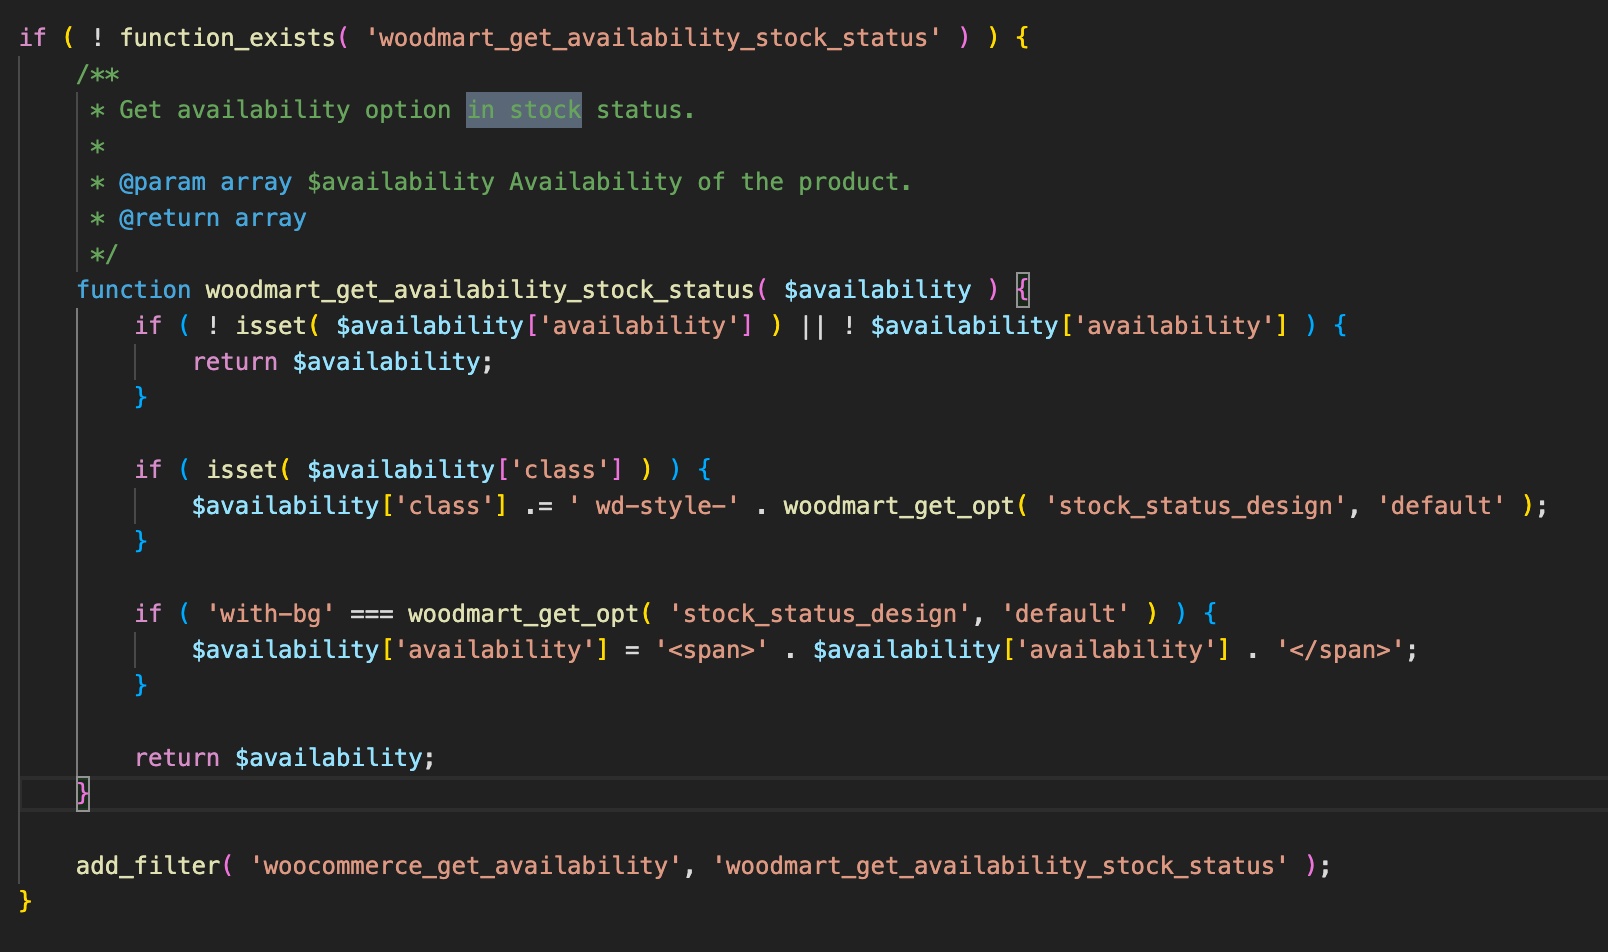1608x952 pixels.
Task: Click the "$availability" parameter in the function declaration
Action: [877, 290]
